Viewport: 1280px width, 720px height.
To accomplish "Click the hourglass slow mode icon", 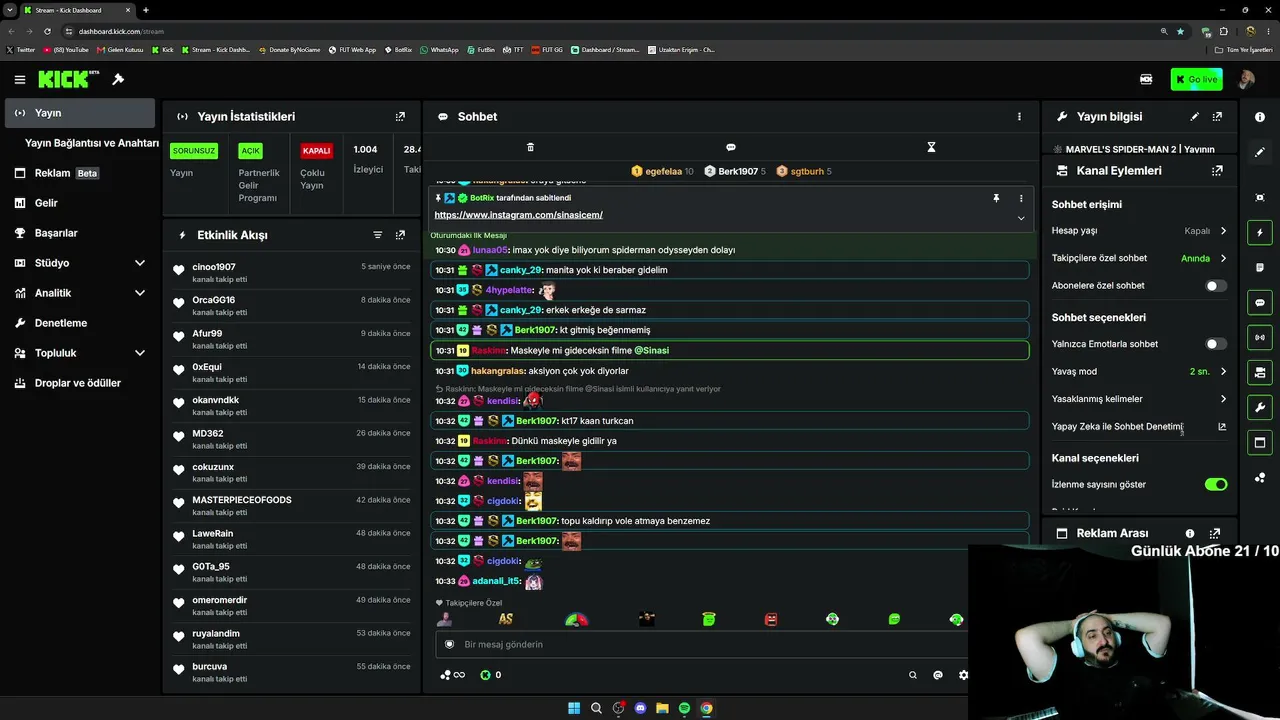I will point(931,147).
